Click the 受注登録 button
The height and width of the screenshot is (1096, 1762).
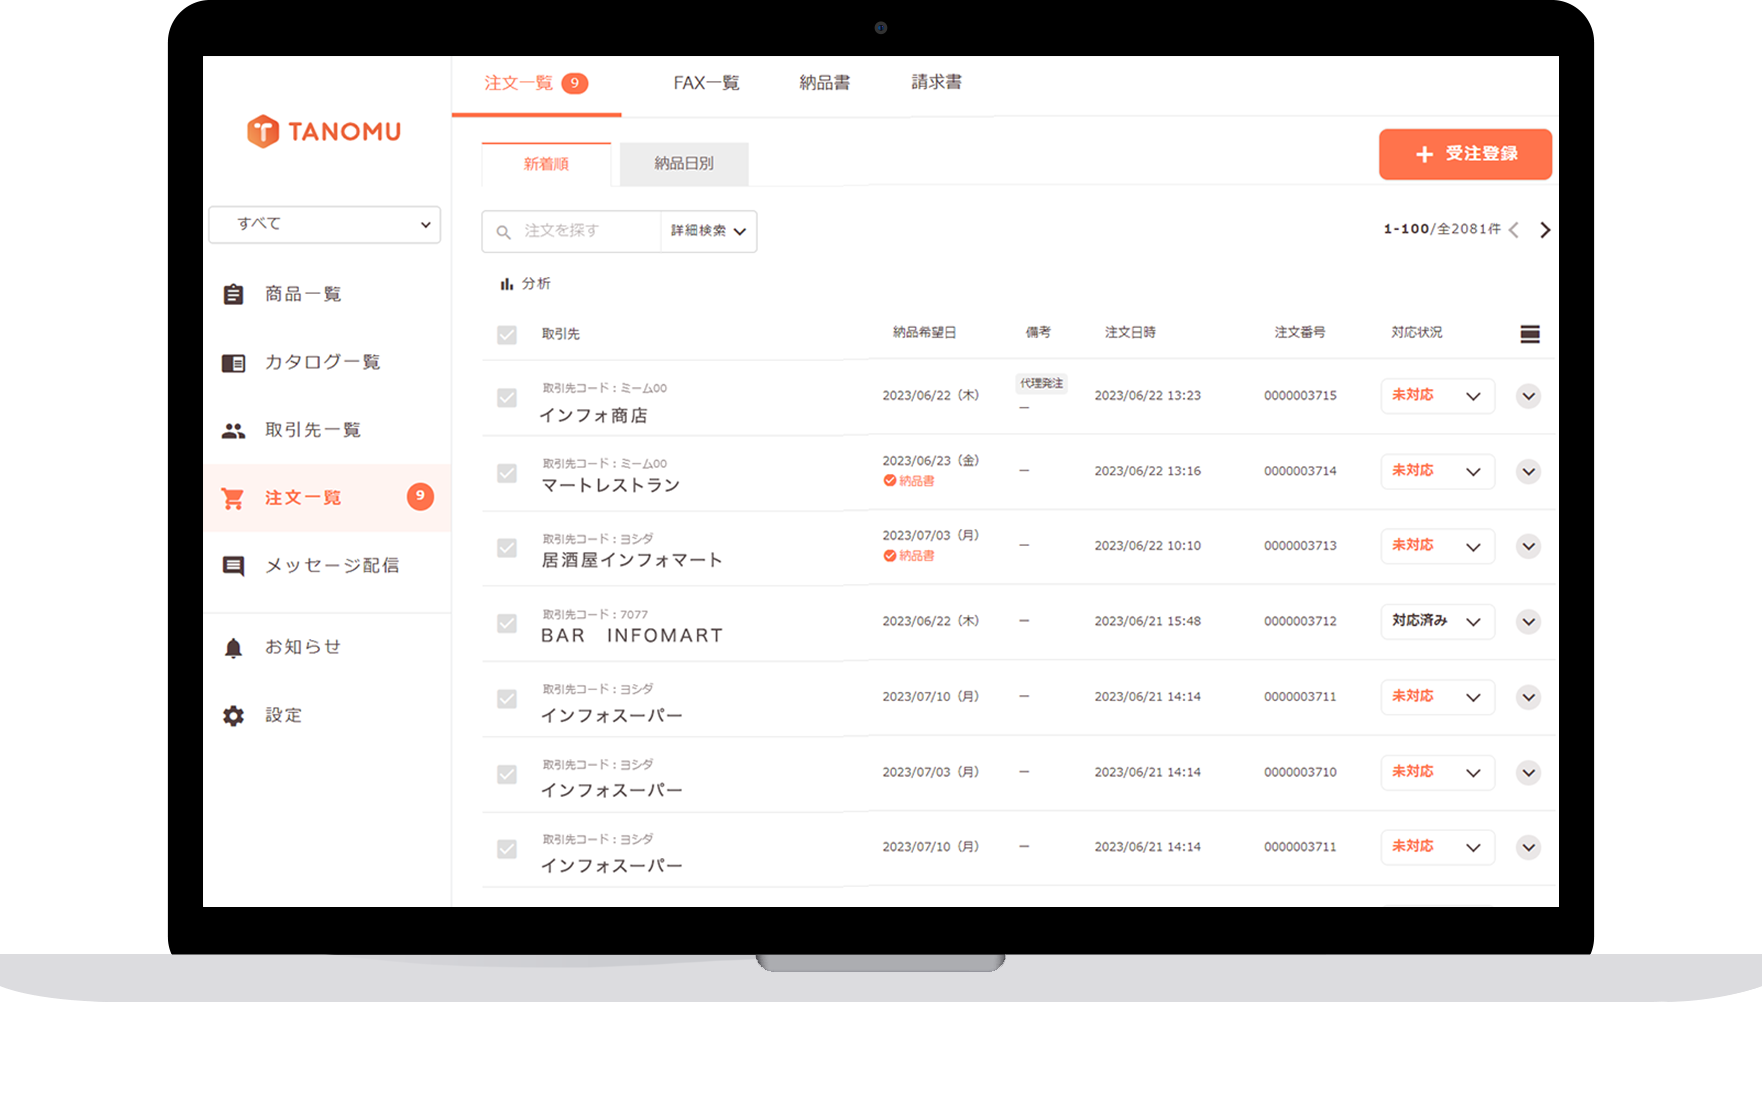[1465, 154]
